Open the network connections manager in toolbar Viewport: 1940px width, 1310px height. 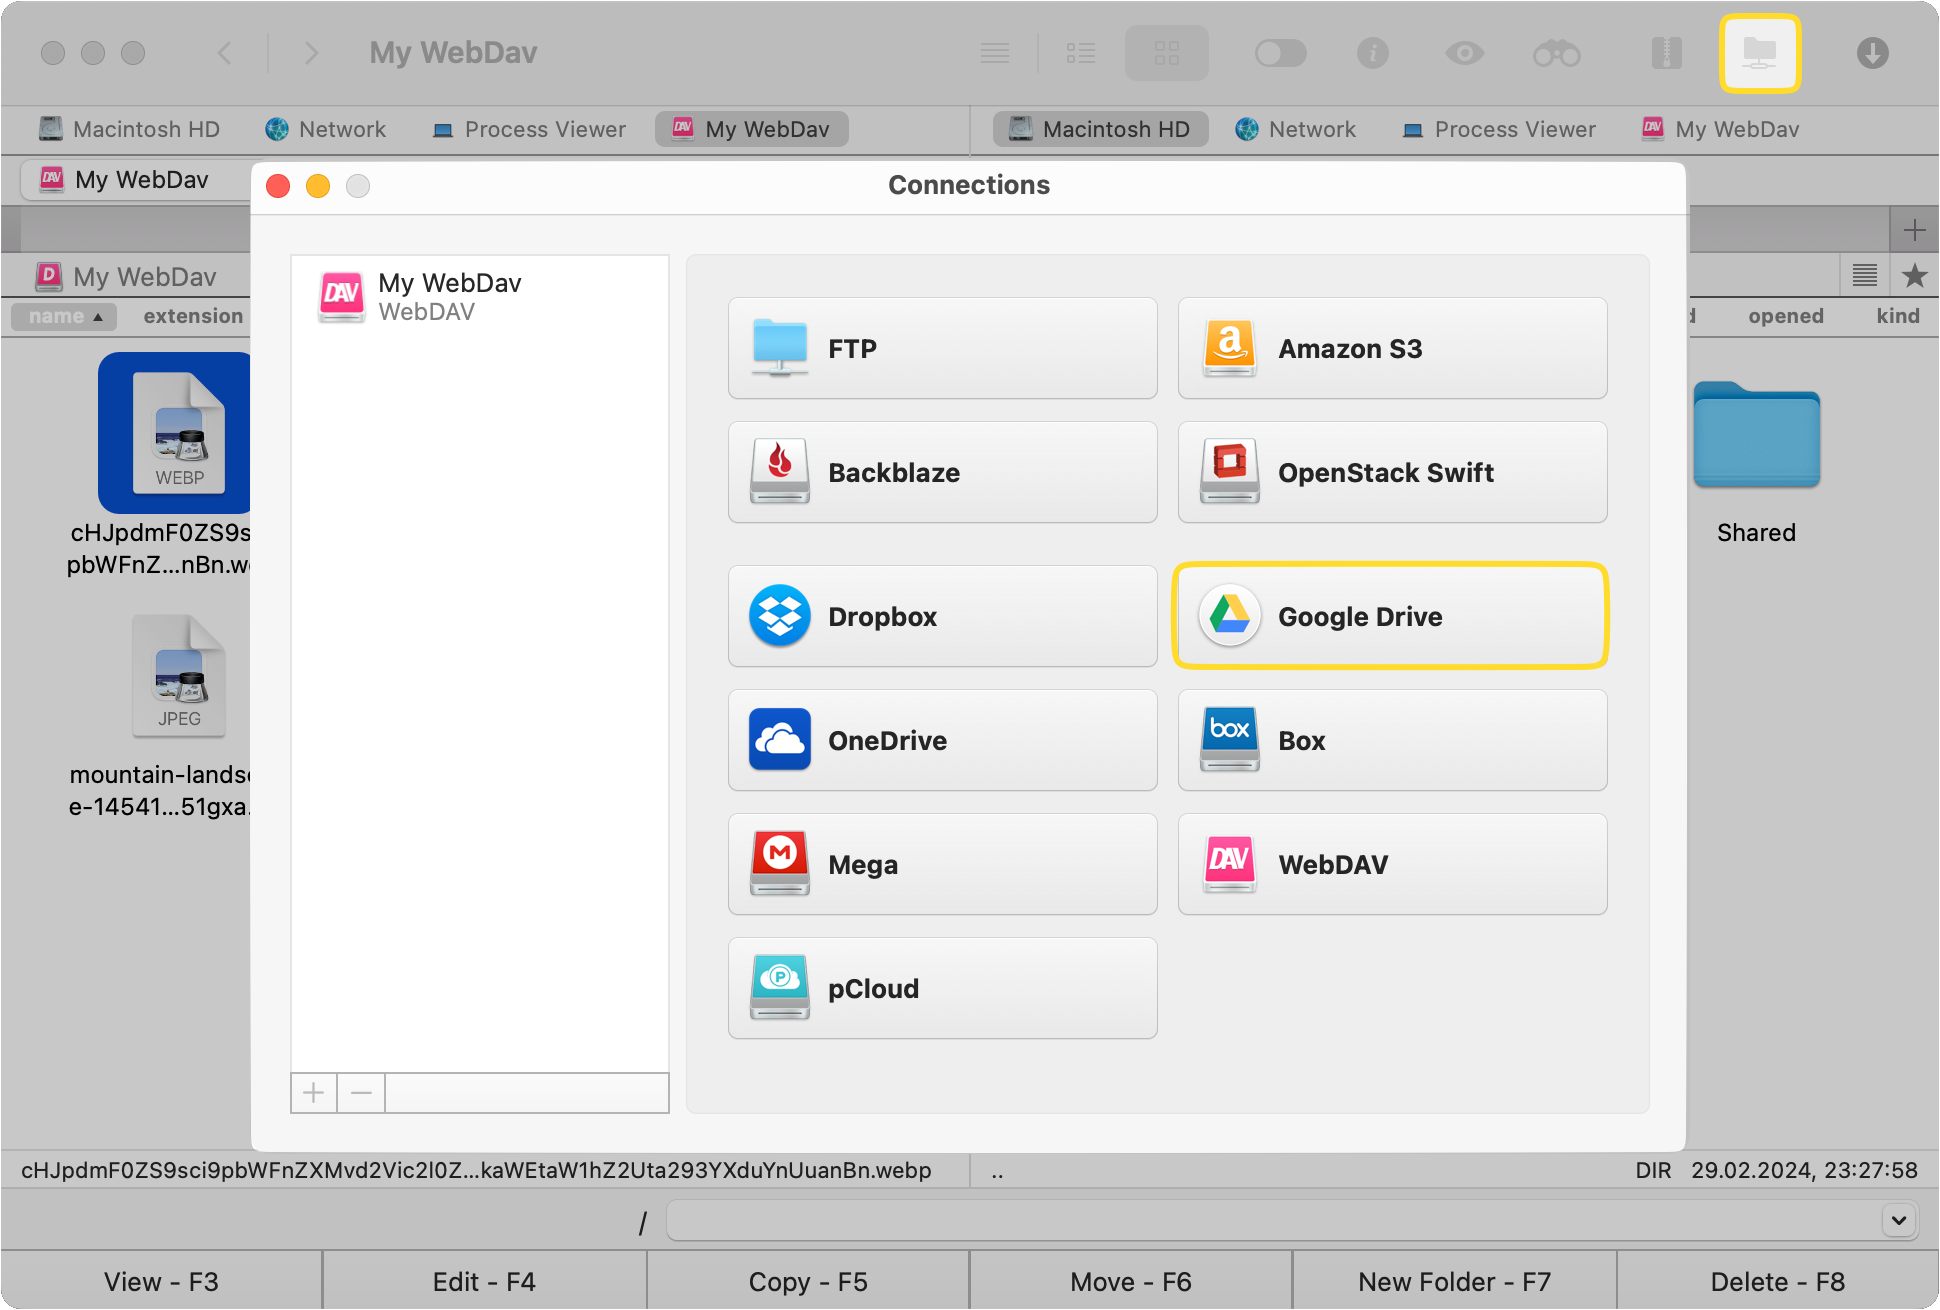coord(1760,53)
